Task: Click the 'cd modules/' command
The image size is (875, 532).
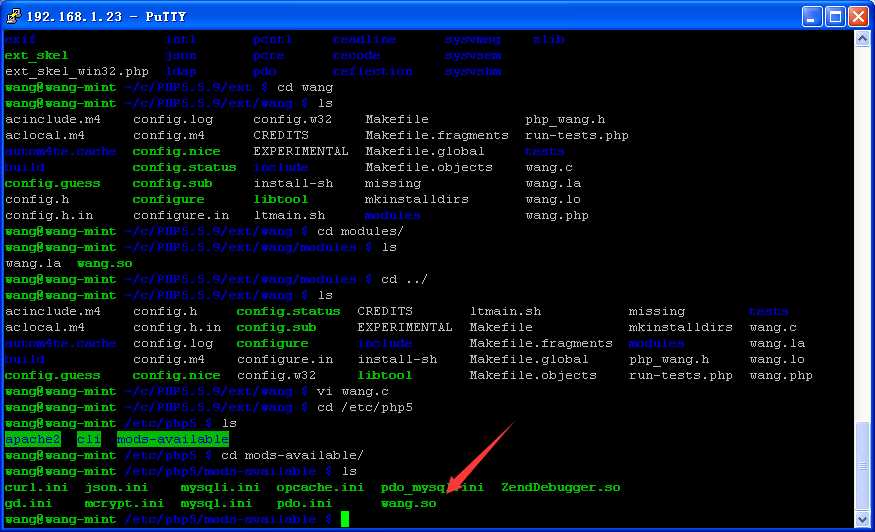Action: pyautogui.click(x=360, y=231)
